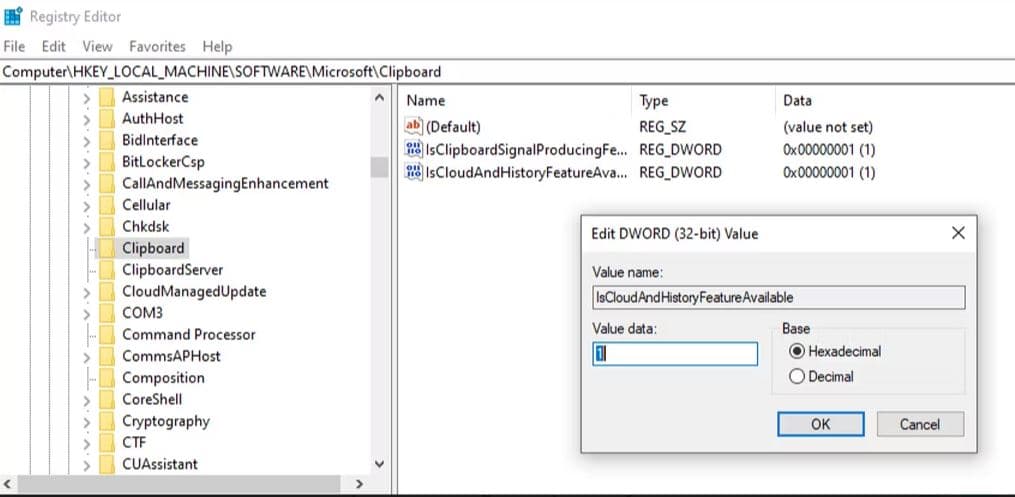Click the IsClipboardSignalProducingFe... DWORD icon

pyautogui.click(x=413, y=149)
